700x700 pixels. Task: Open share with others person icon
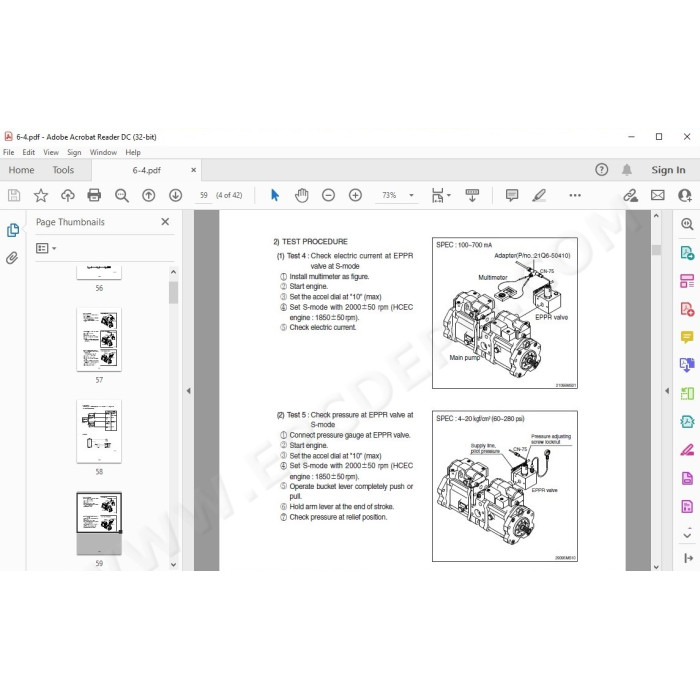tap(684, 195)
